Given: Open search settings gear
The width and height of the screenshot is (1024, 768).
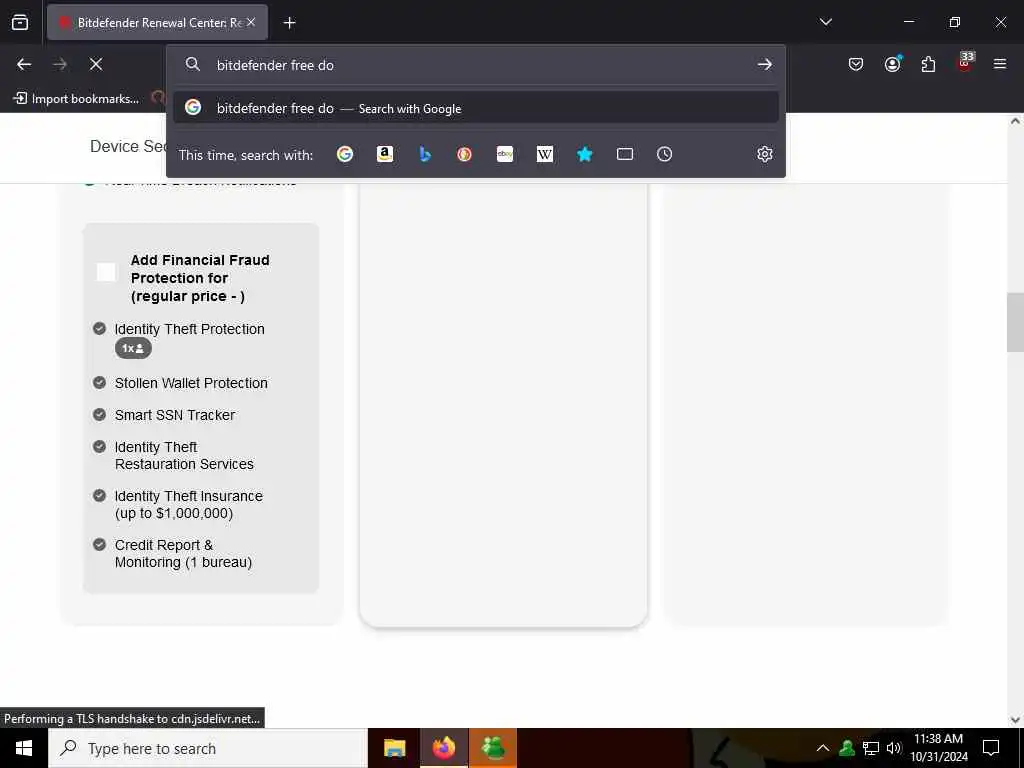Looking at the screenshot, I should (764, 154).
